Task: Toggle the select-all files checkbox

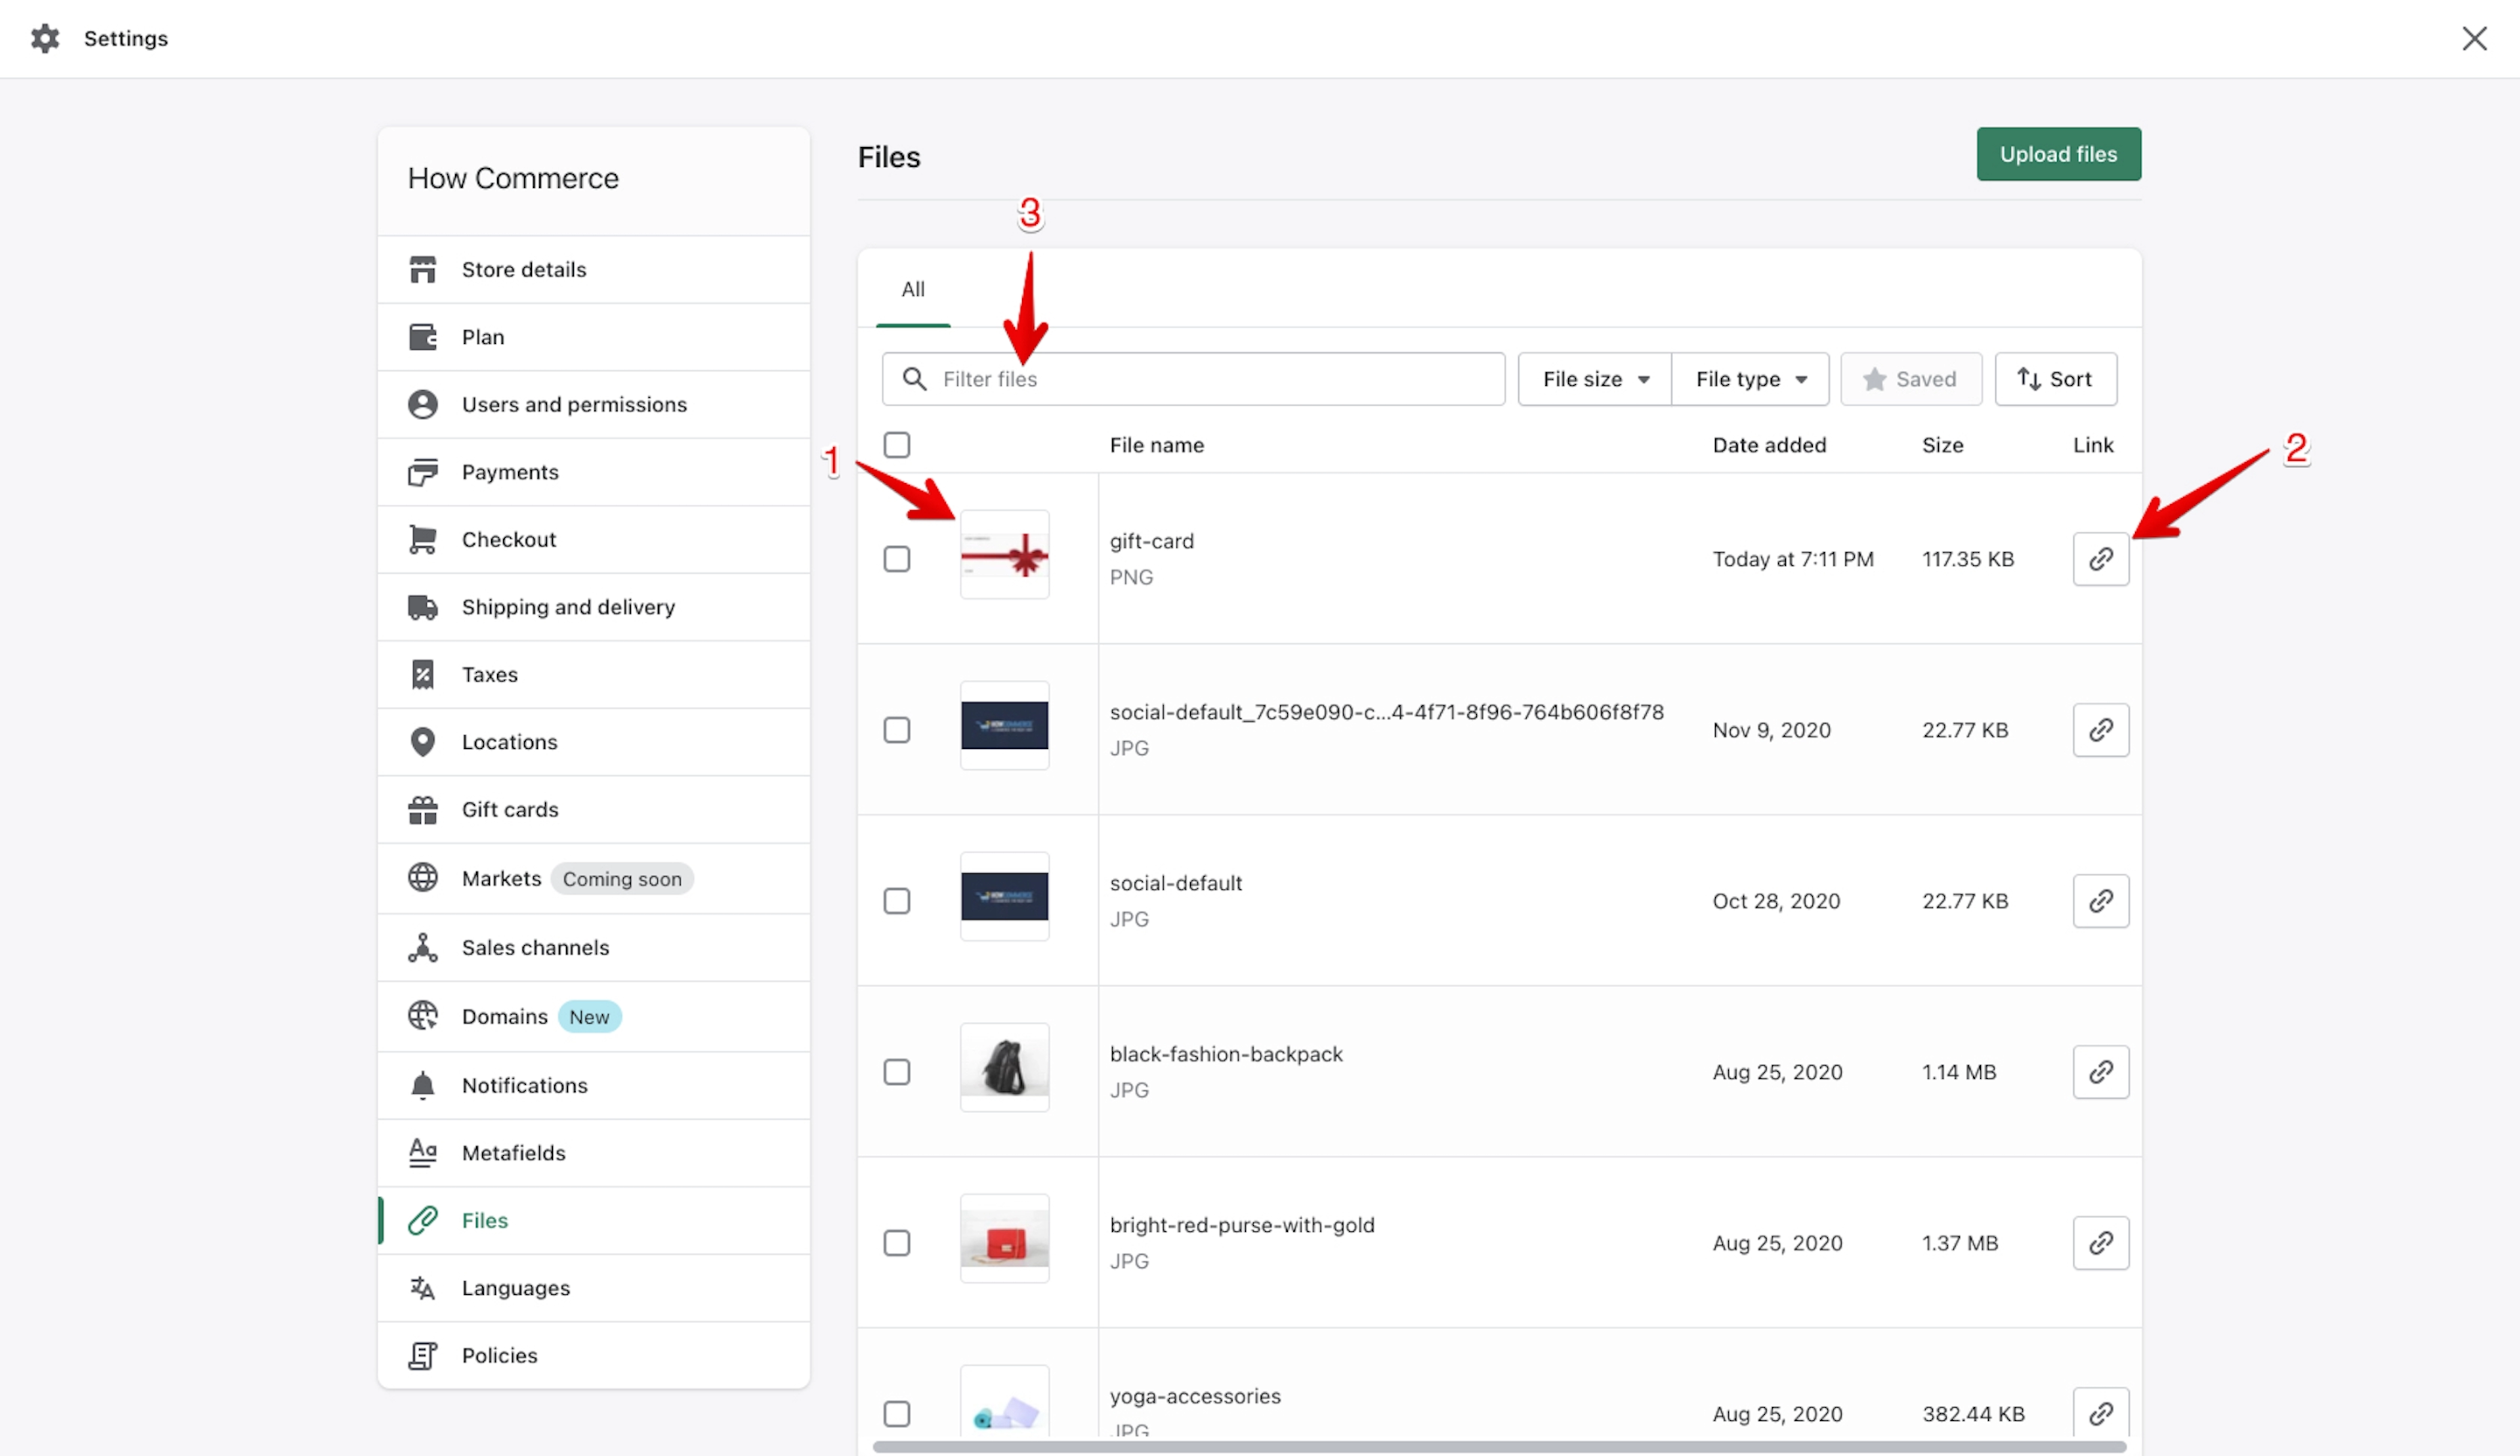Action: click(897, 445)
